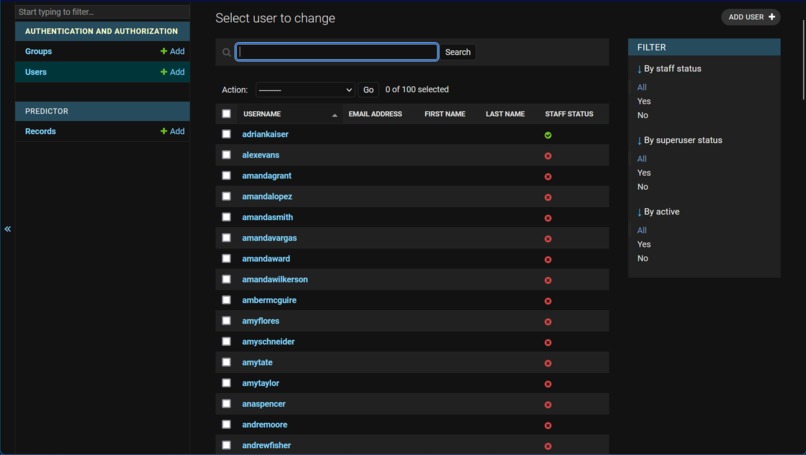Click the magnifier icon in the search bar
The height and width of the screenshot is (455, 806).
click(x=226, y=52)
